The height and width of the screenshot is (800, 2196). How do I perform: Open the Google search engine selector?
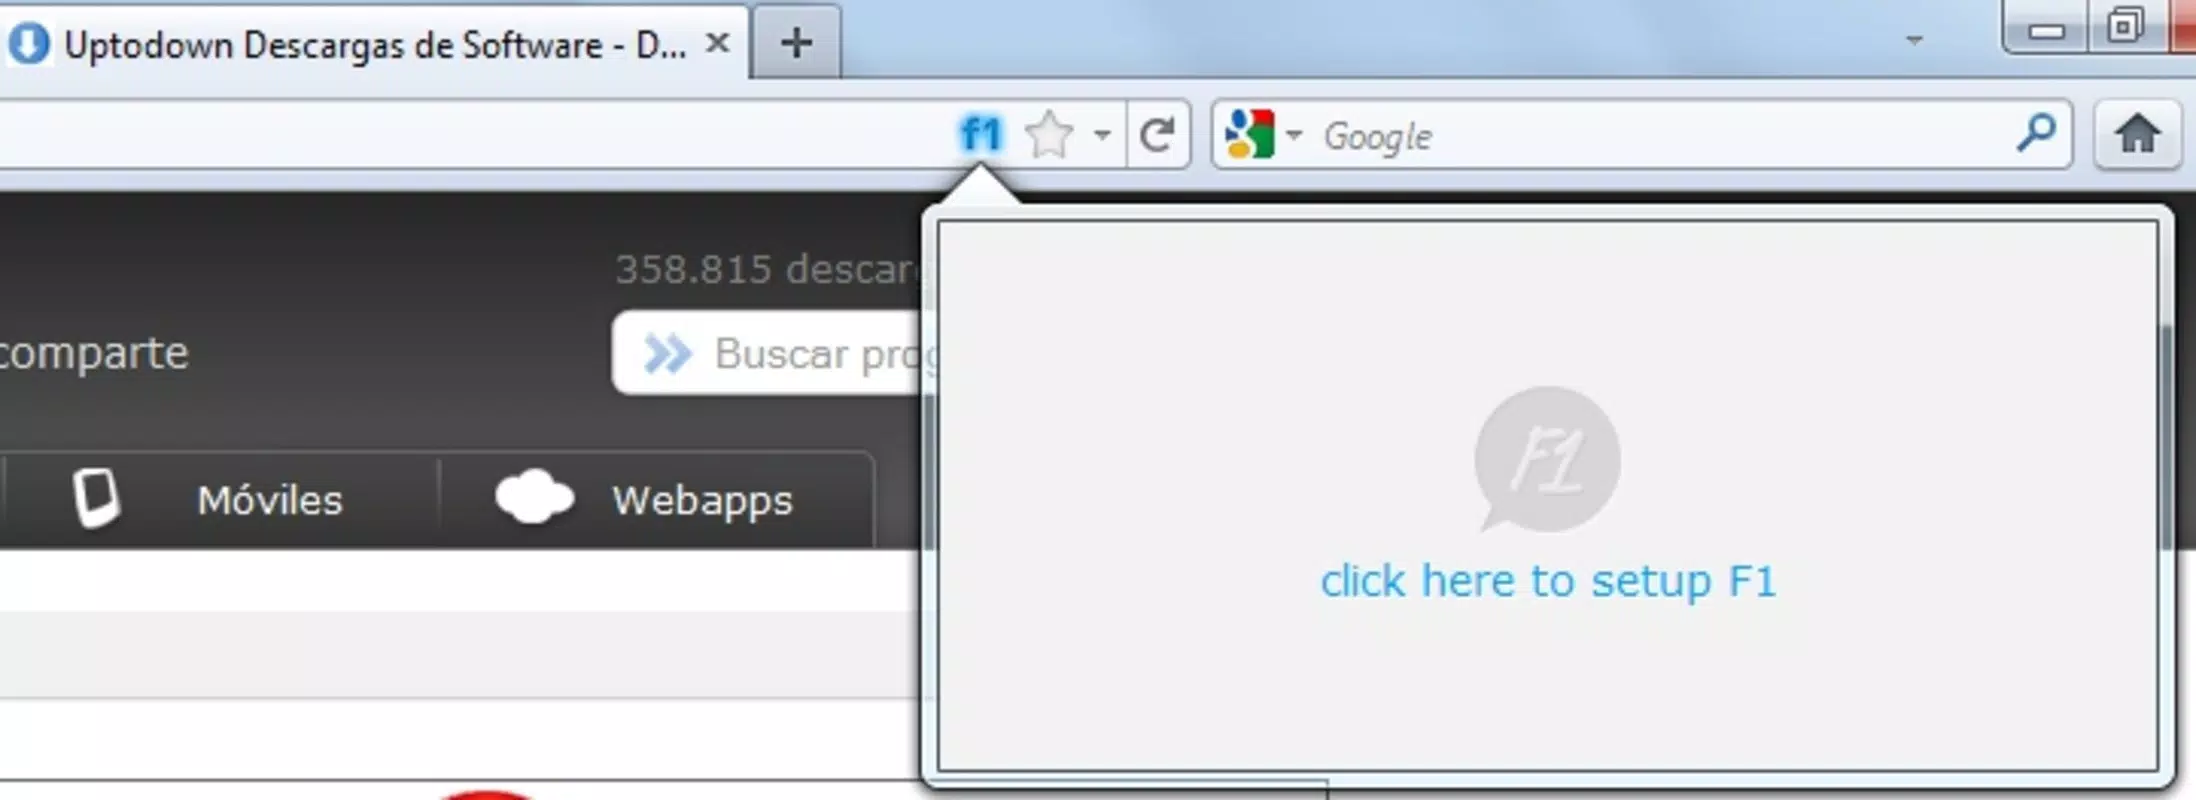pyautogui.click(x=1263, y=134)
